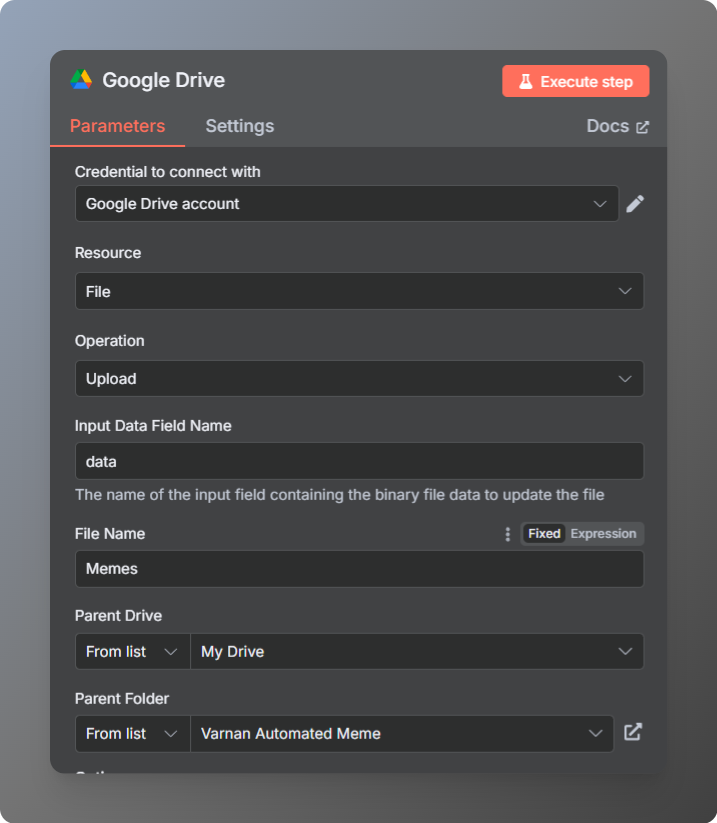Click the Resource label
Screen dimensions: 717x823
(x=108, y=253)
